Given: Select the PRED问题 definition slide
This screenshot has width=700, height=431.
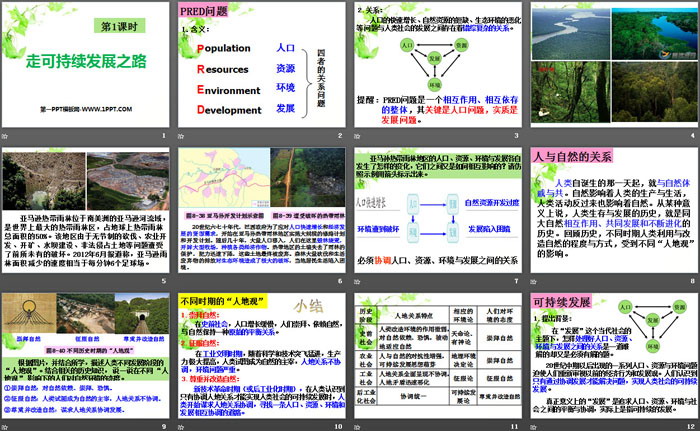Looking at the screenshot, I should point(262,63).
